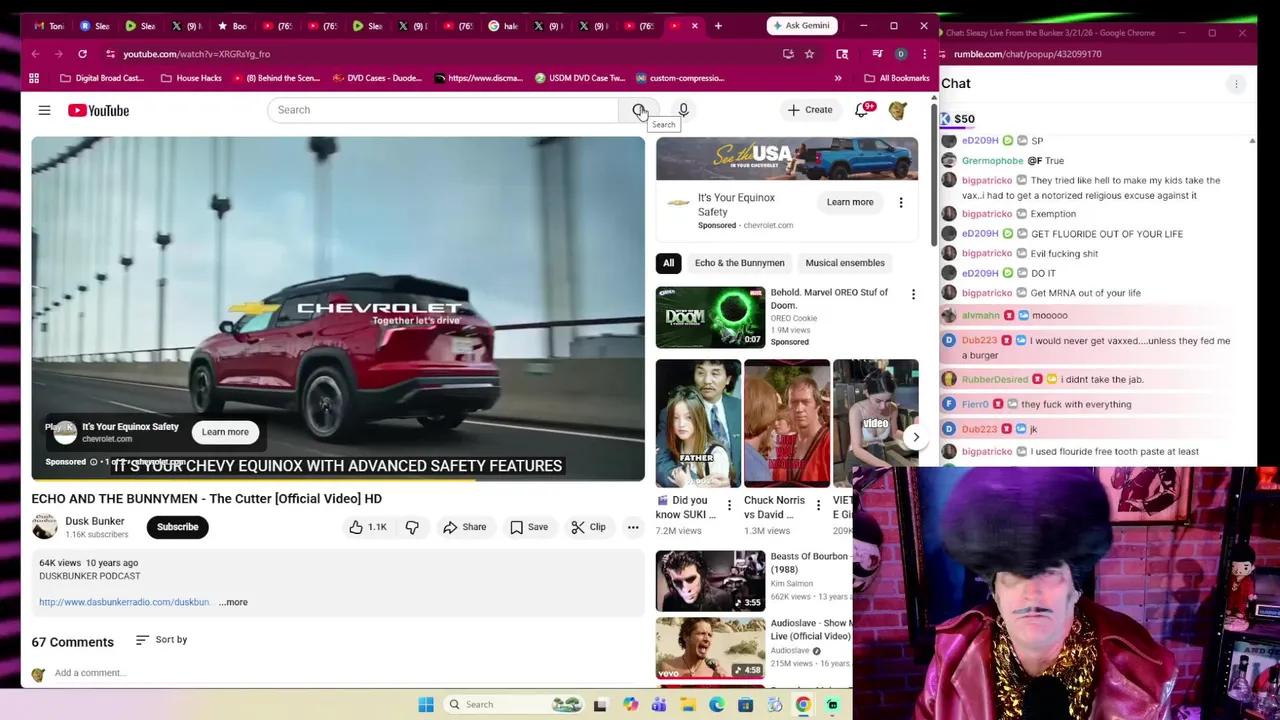
Task: Open the Chuck Norris vs David short
Action: click(787, 423)
